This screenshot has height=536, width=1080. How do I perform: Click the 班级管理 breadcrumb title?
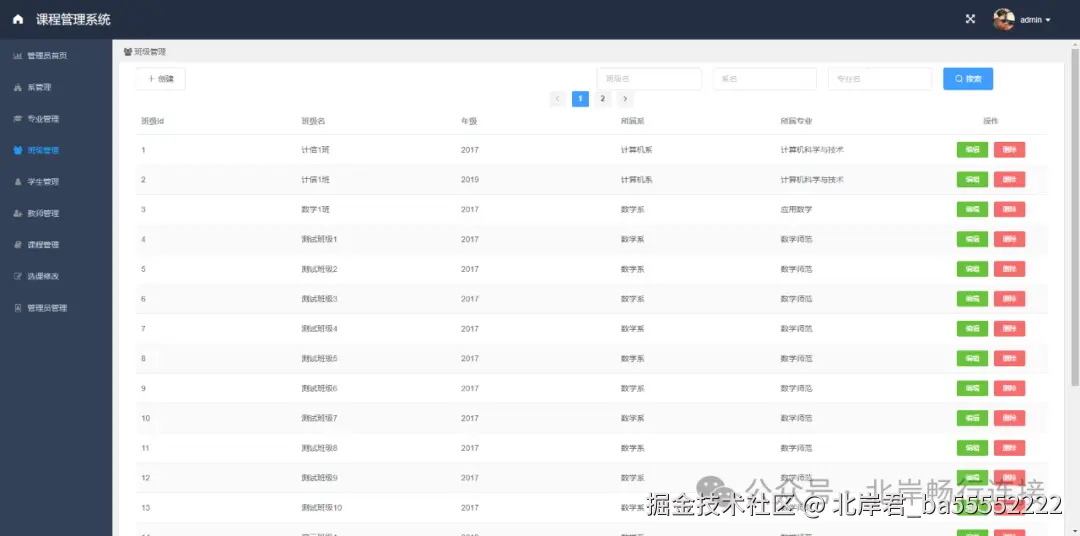(x=149, y=52)
